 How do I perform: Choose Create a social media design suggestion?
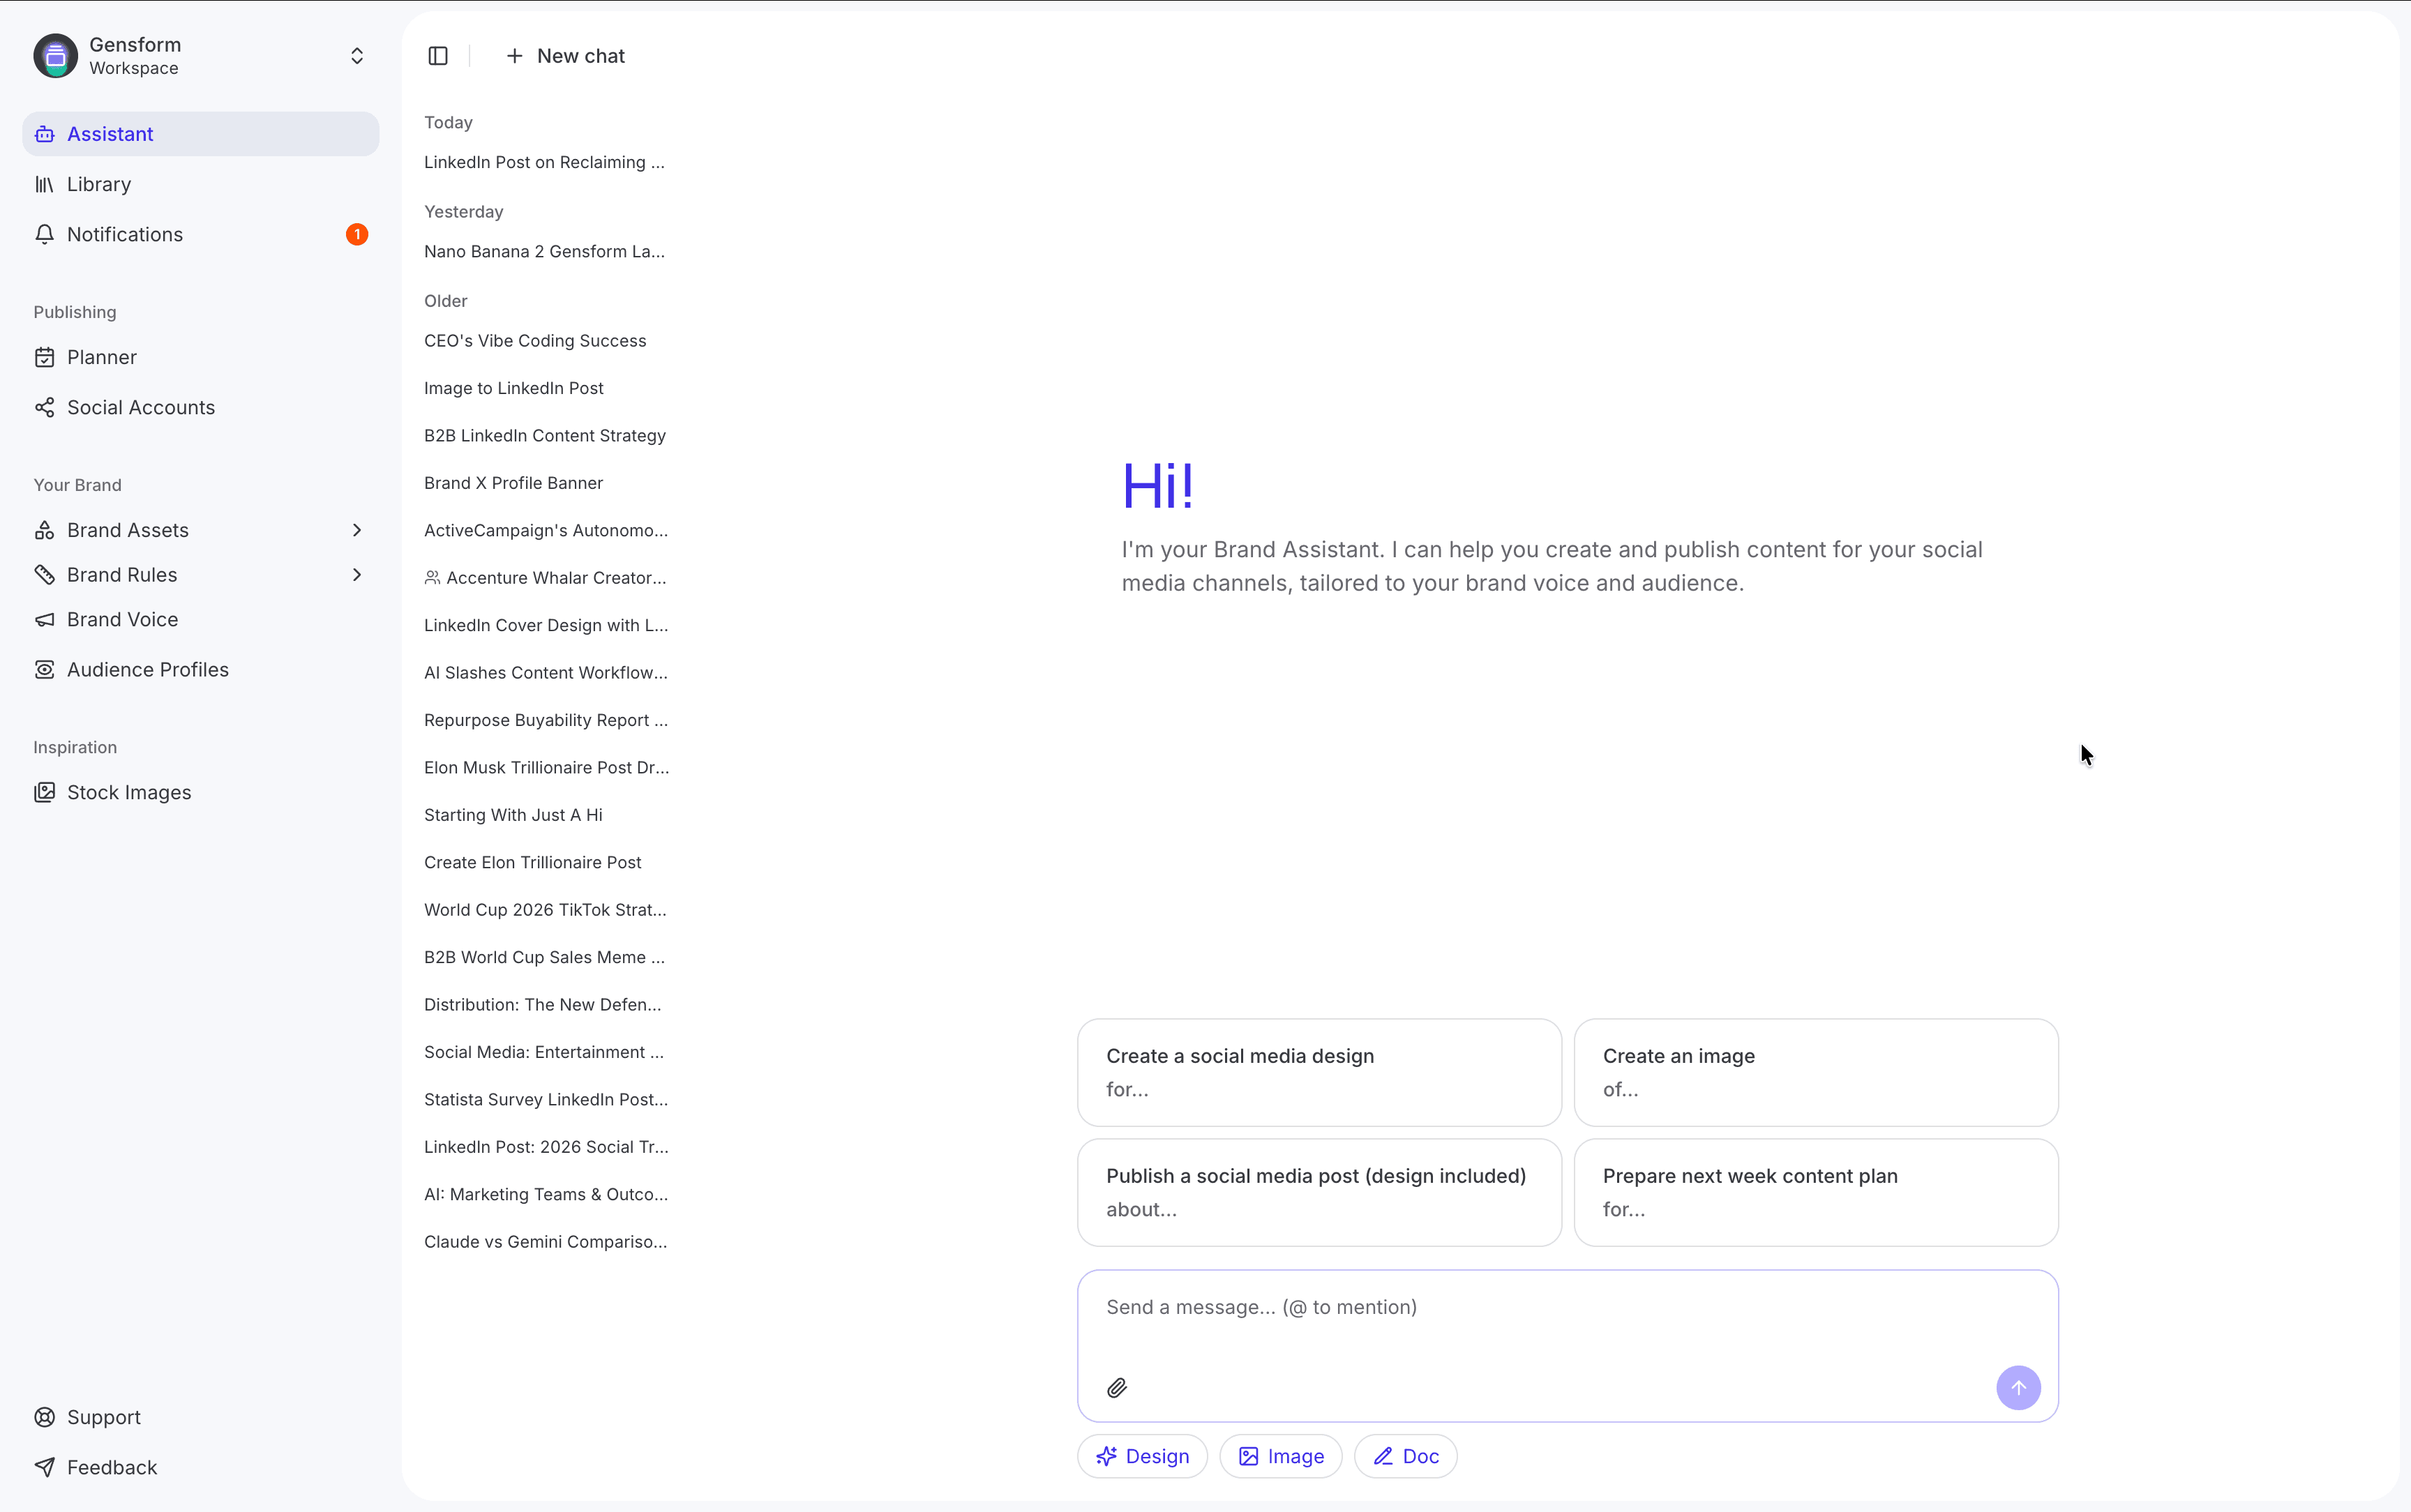[1319, 1073]
